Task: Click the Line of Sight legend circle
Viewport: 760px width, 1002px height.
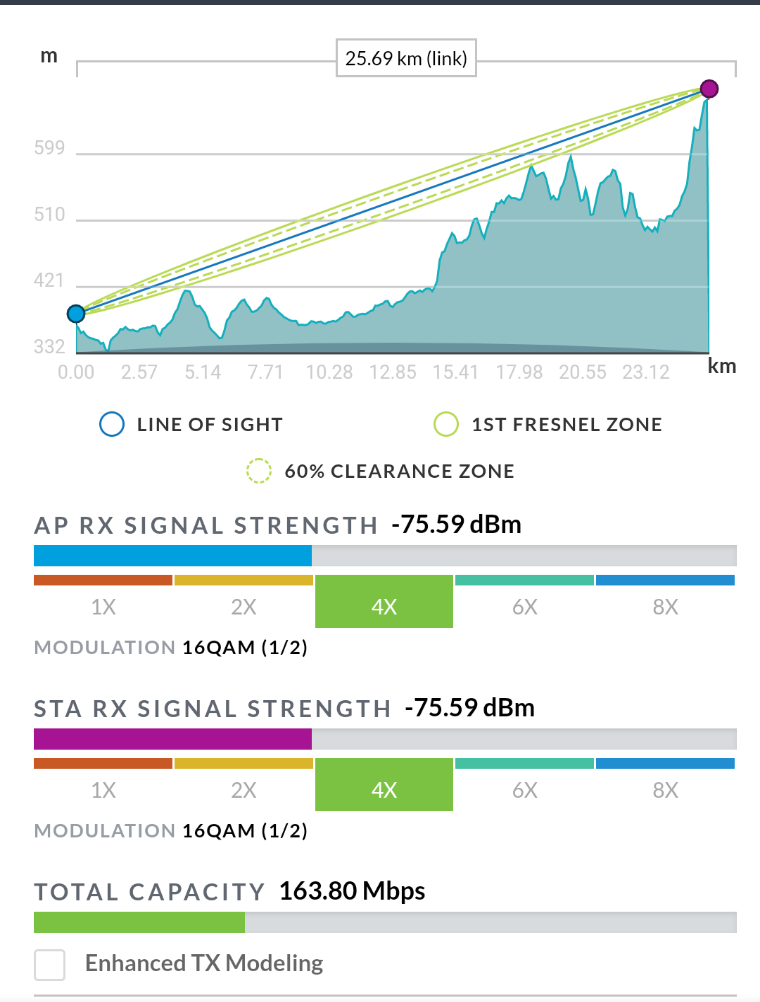Action: click(x=112, y=425)
